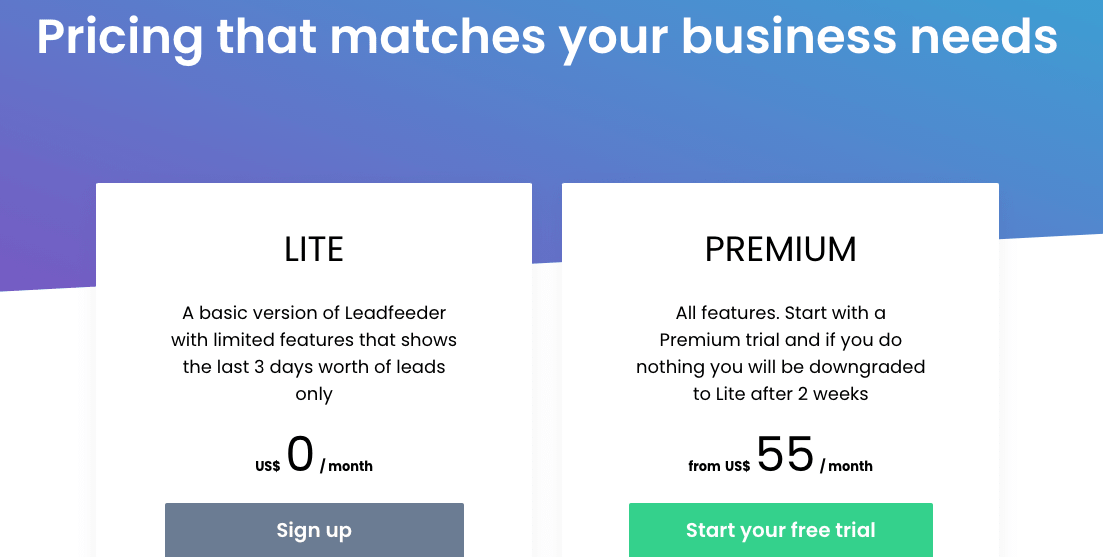
Task: Click the Premium plan's "from US$" label
Action: pyautogui.click(x=719, y=466)
